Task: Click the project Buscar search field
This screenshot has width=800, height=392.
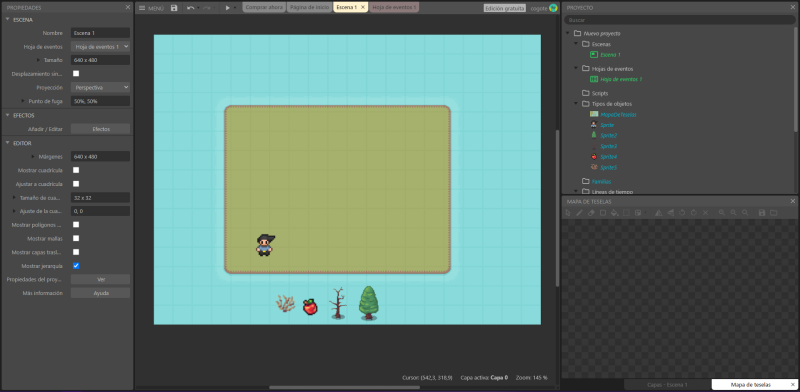Action: pyautogui.click(x=680, y=20)
